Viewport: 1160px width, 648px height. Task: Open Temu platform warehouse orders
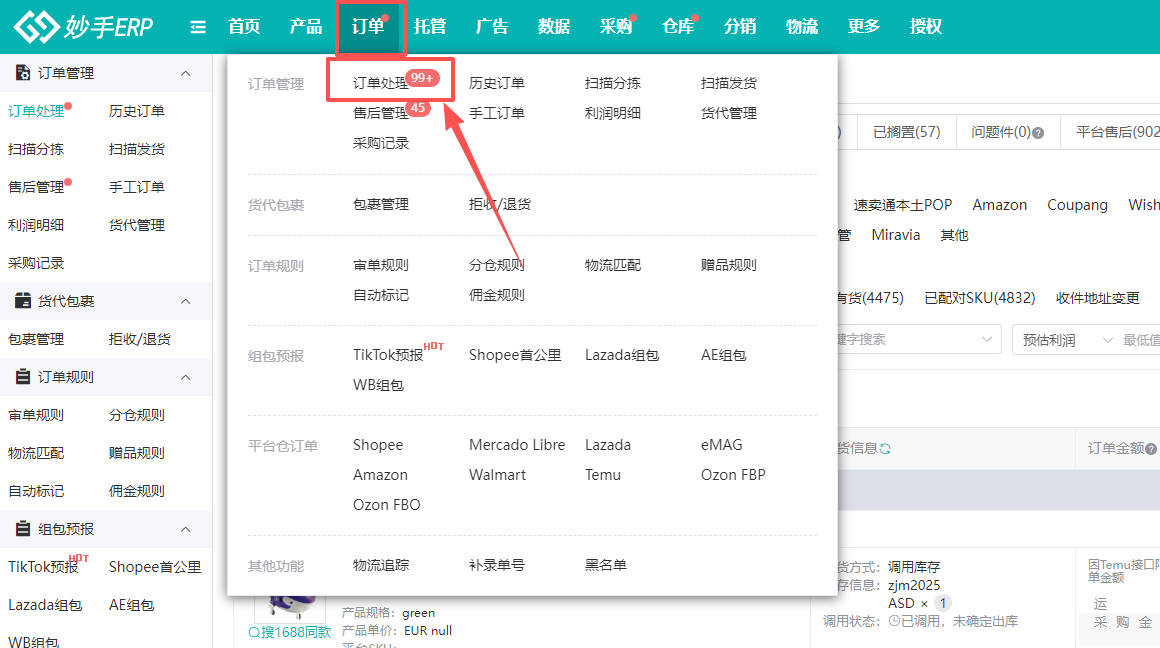(602, 475)
